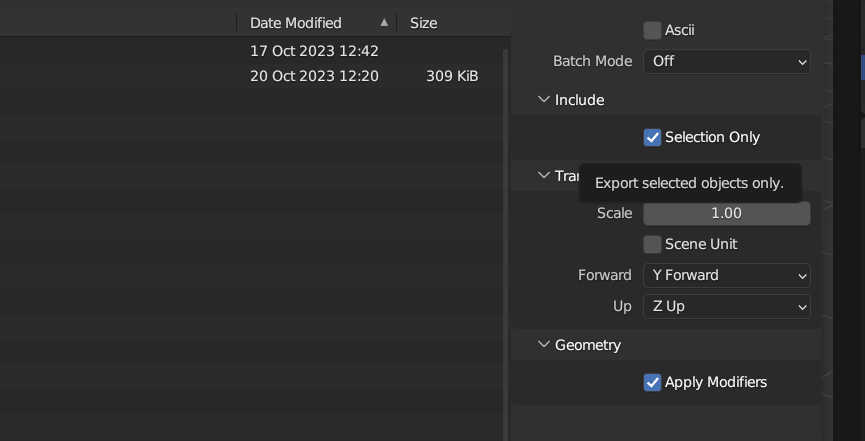Uncheck the Selection Only option
This screenshot has height=441, width=865.
pos(652,137)
